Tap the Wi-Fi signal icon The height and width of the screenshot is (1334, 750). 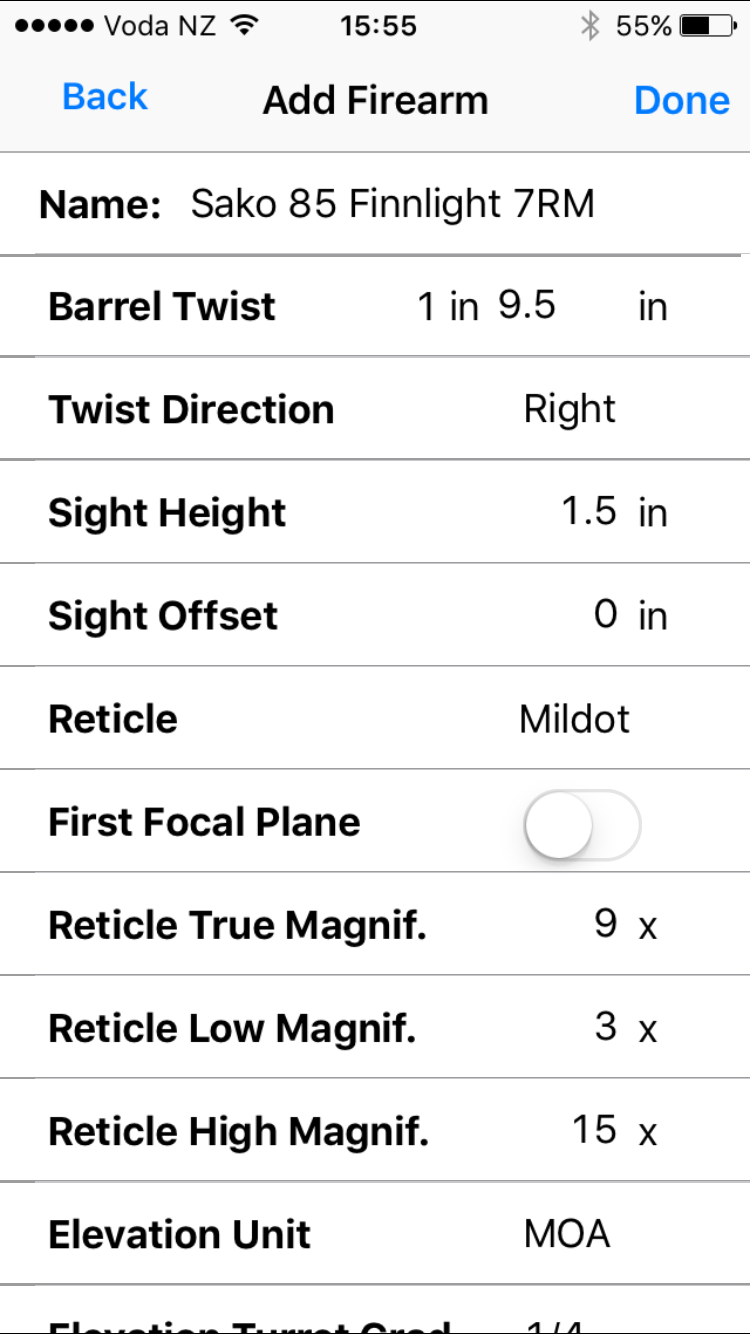coord(243,26)
